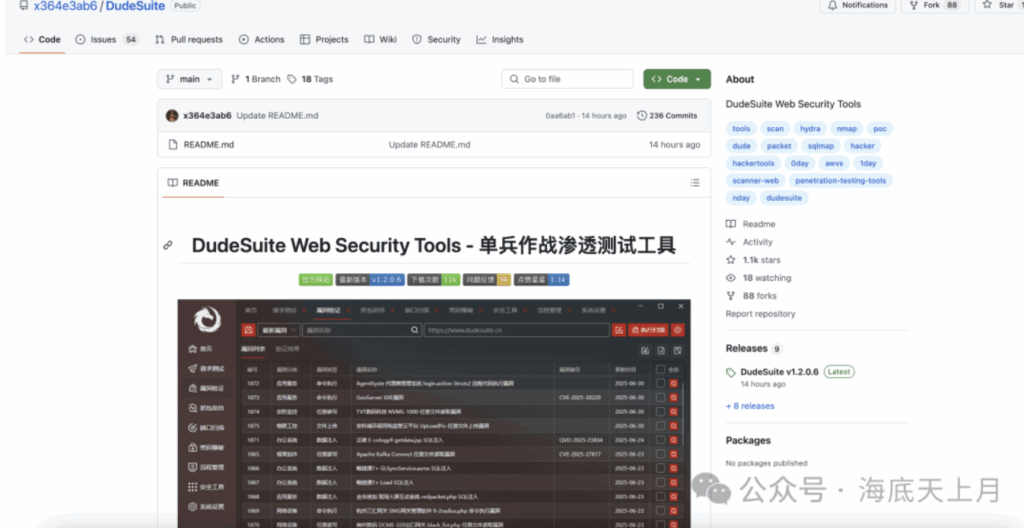Open the 236 Commits history
The height and width of the screenshot is (528, 1024).
(667, 115)
